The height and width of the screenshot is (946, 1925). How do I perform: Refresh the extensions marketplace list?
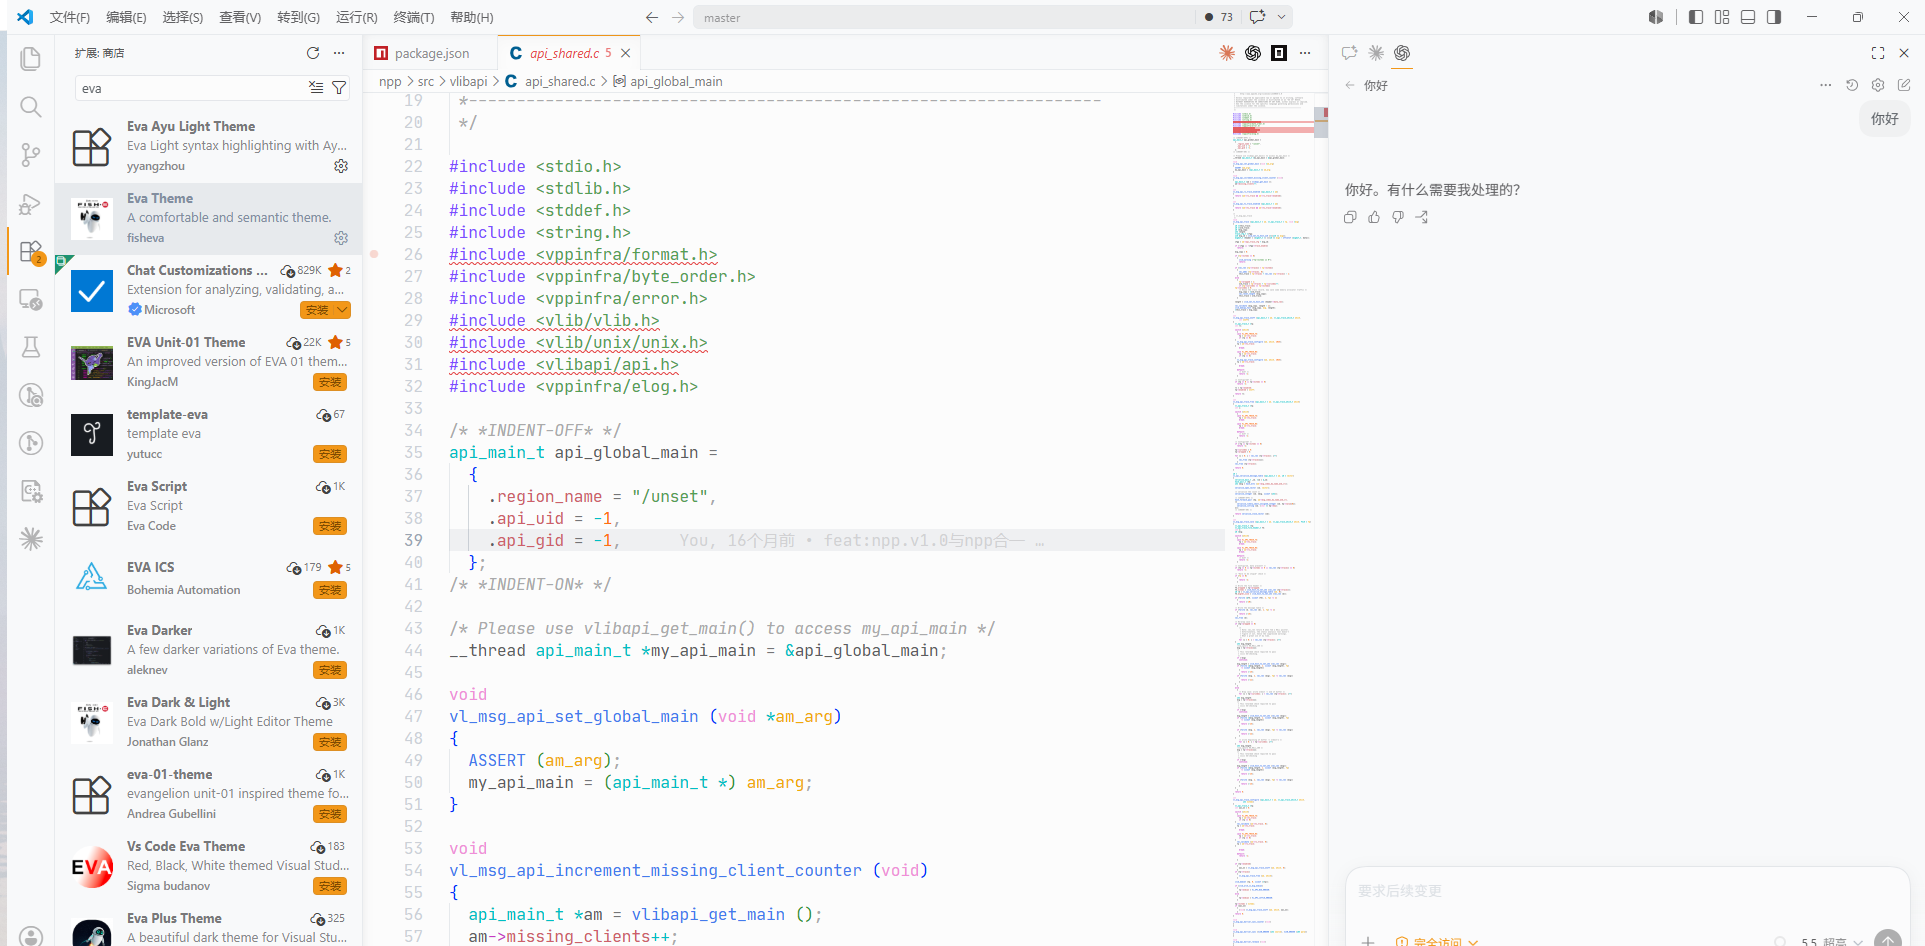(x=313, y=53)
